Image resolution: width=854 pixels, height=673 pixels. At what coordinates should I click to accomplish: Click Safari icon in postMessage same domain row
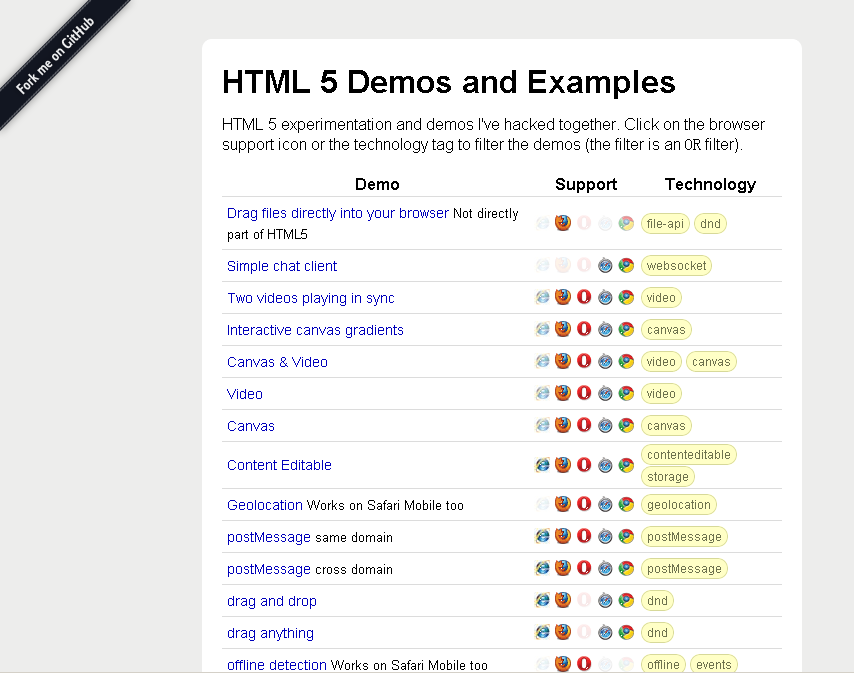[605, 537]
